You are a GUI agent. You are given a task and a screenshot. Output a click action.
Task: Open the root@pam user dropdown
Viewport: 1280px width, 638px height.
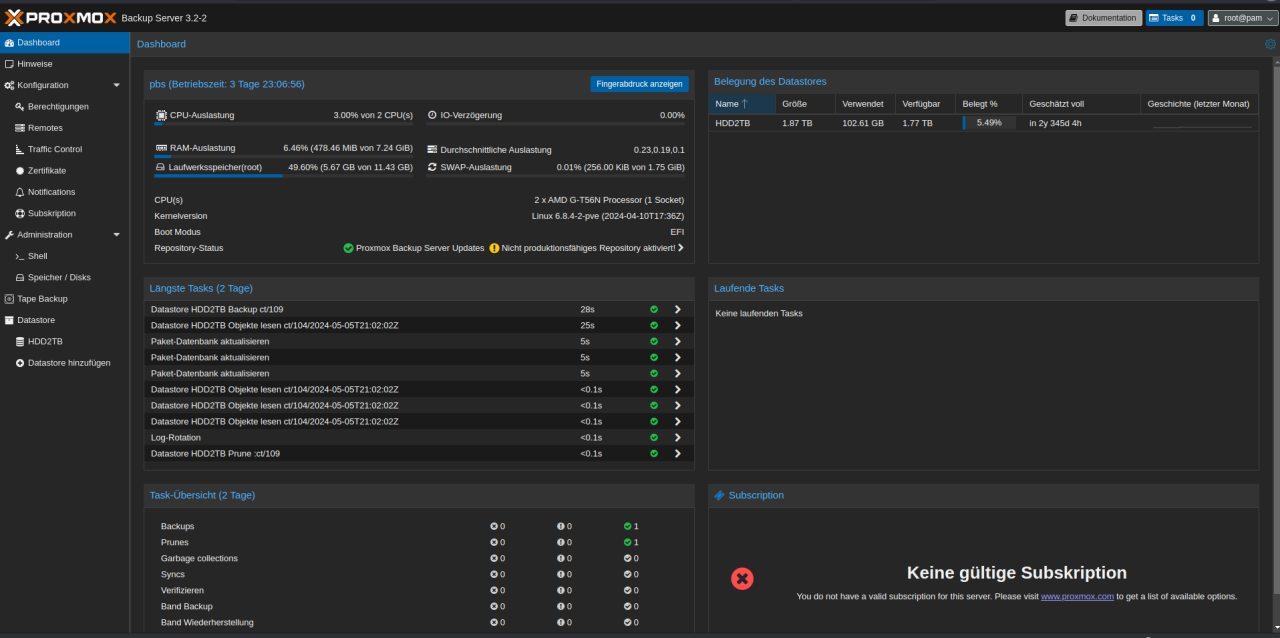[x=1243, y=18]
